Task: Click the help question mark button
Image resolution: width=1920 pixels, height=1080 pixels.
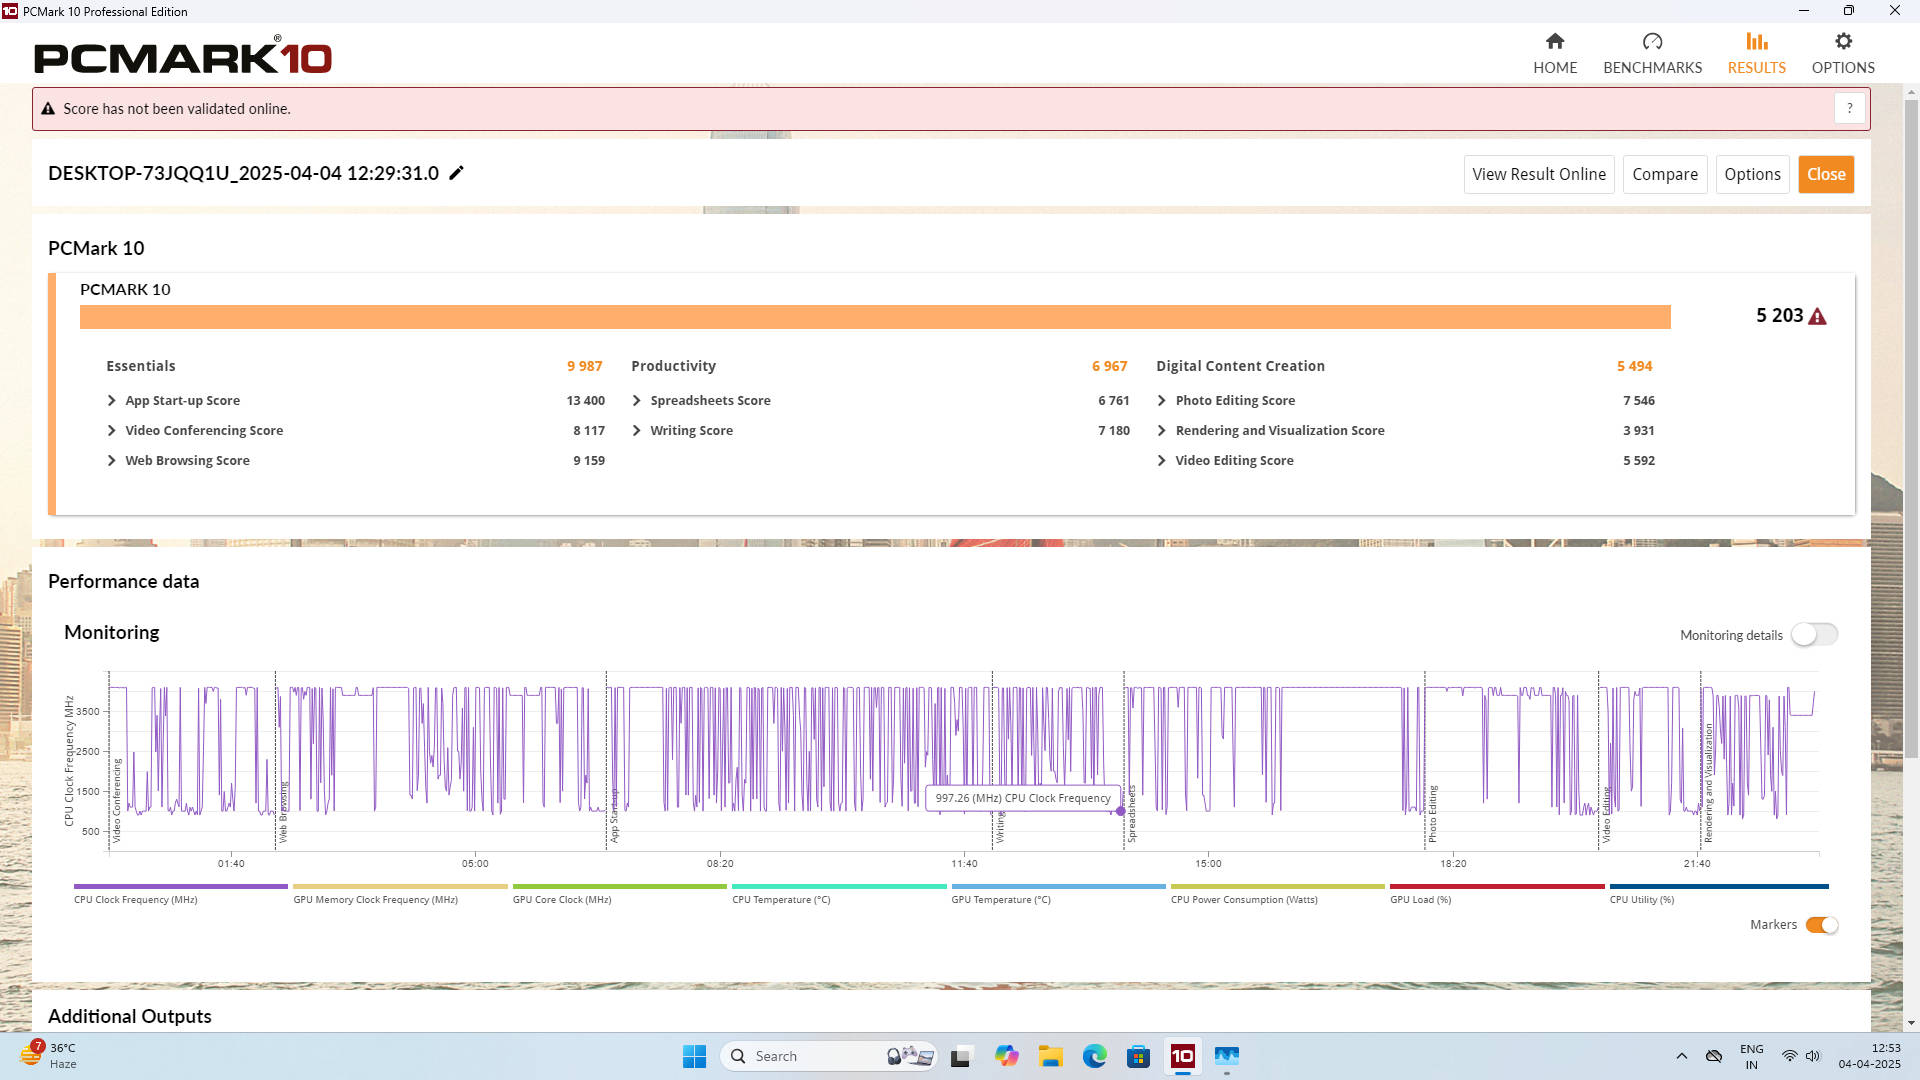Action: (x=1849, y=108)
